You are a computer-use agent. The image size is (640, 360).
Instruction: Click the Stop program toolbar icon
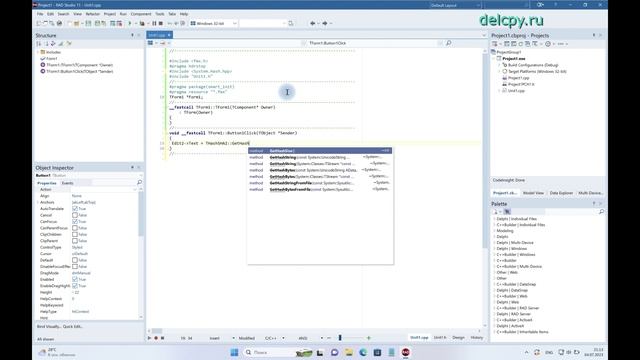click(x=161, y=23)
